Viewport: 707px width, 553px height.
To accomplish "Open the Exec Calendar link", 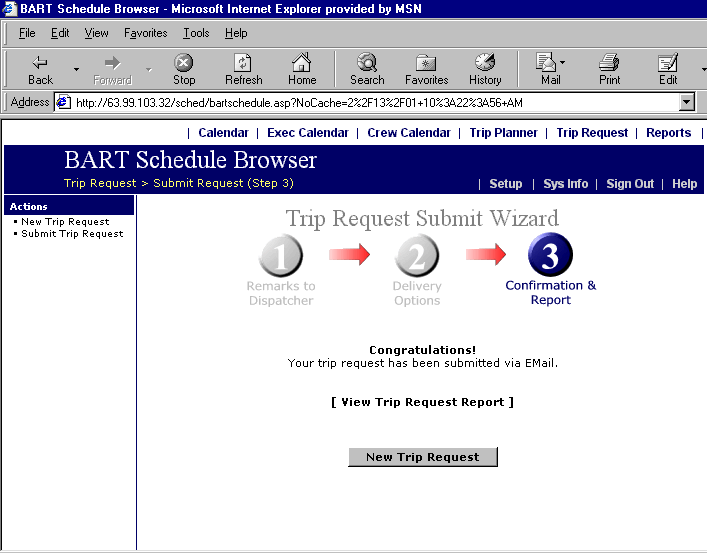I will click(308, 133).
